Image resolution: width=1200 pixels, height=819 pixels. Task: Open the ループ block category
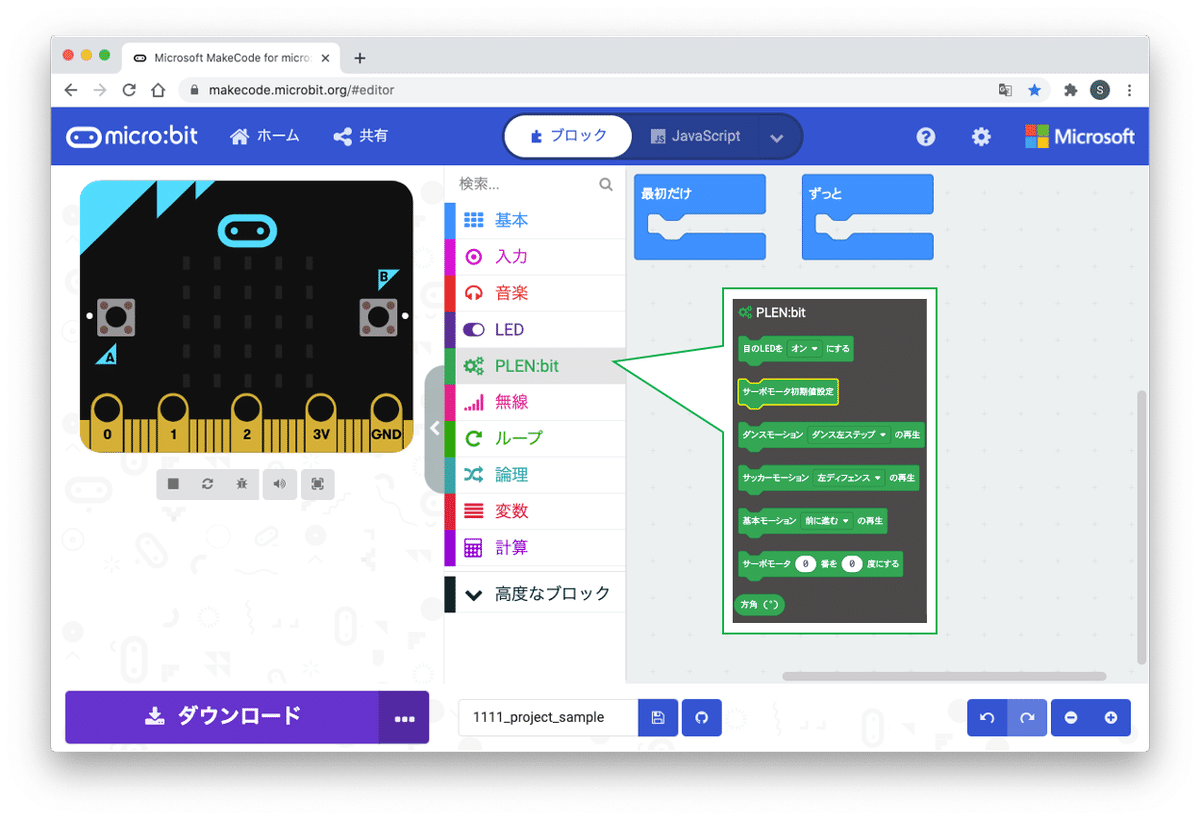pyautogui.click(x=535, y=438)
